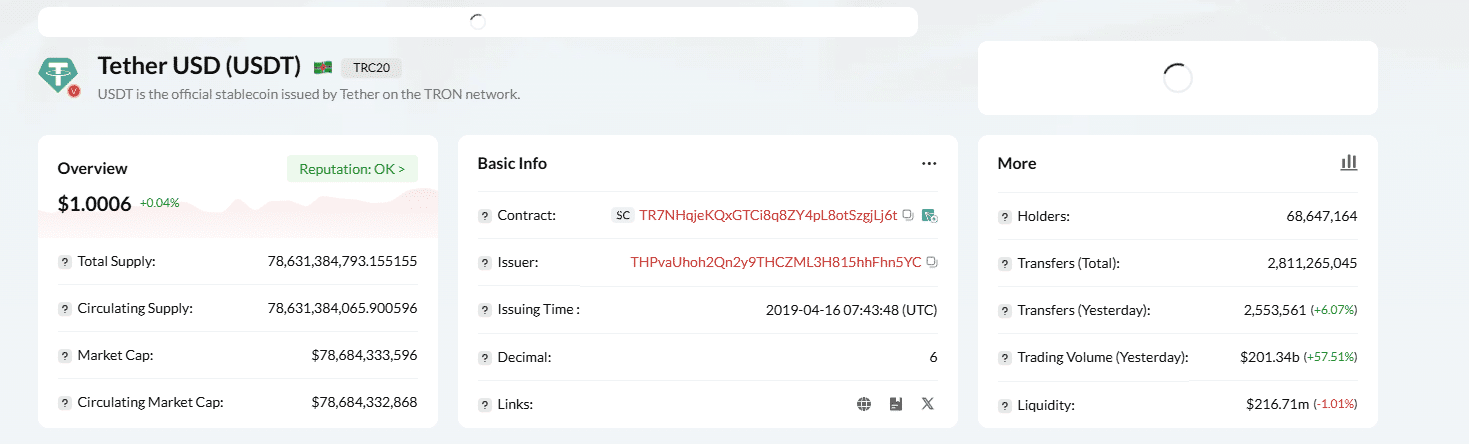This screenshot has height=444, width=1469.
Task: Click the help icon beside Market Cap
Action: coord(65,356)
